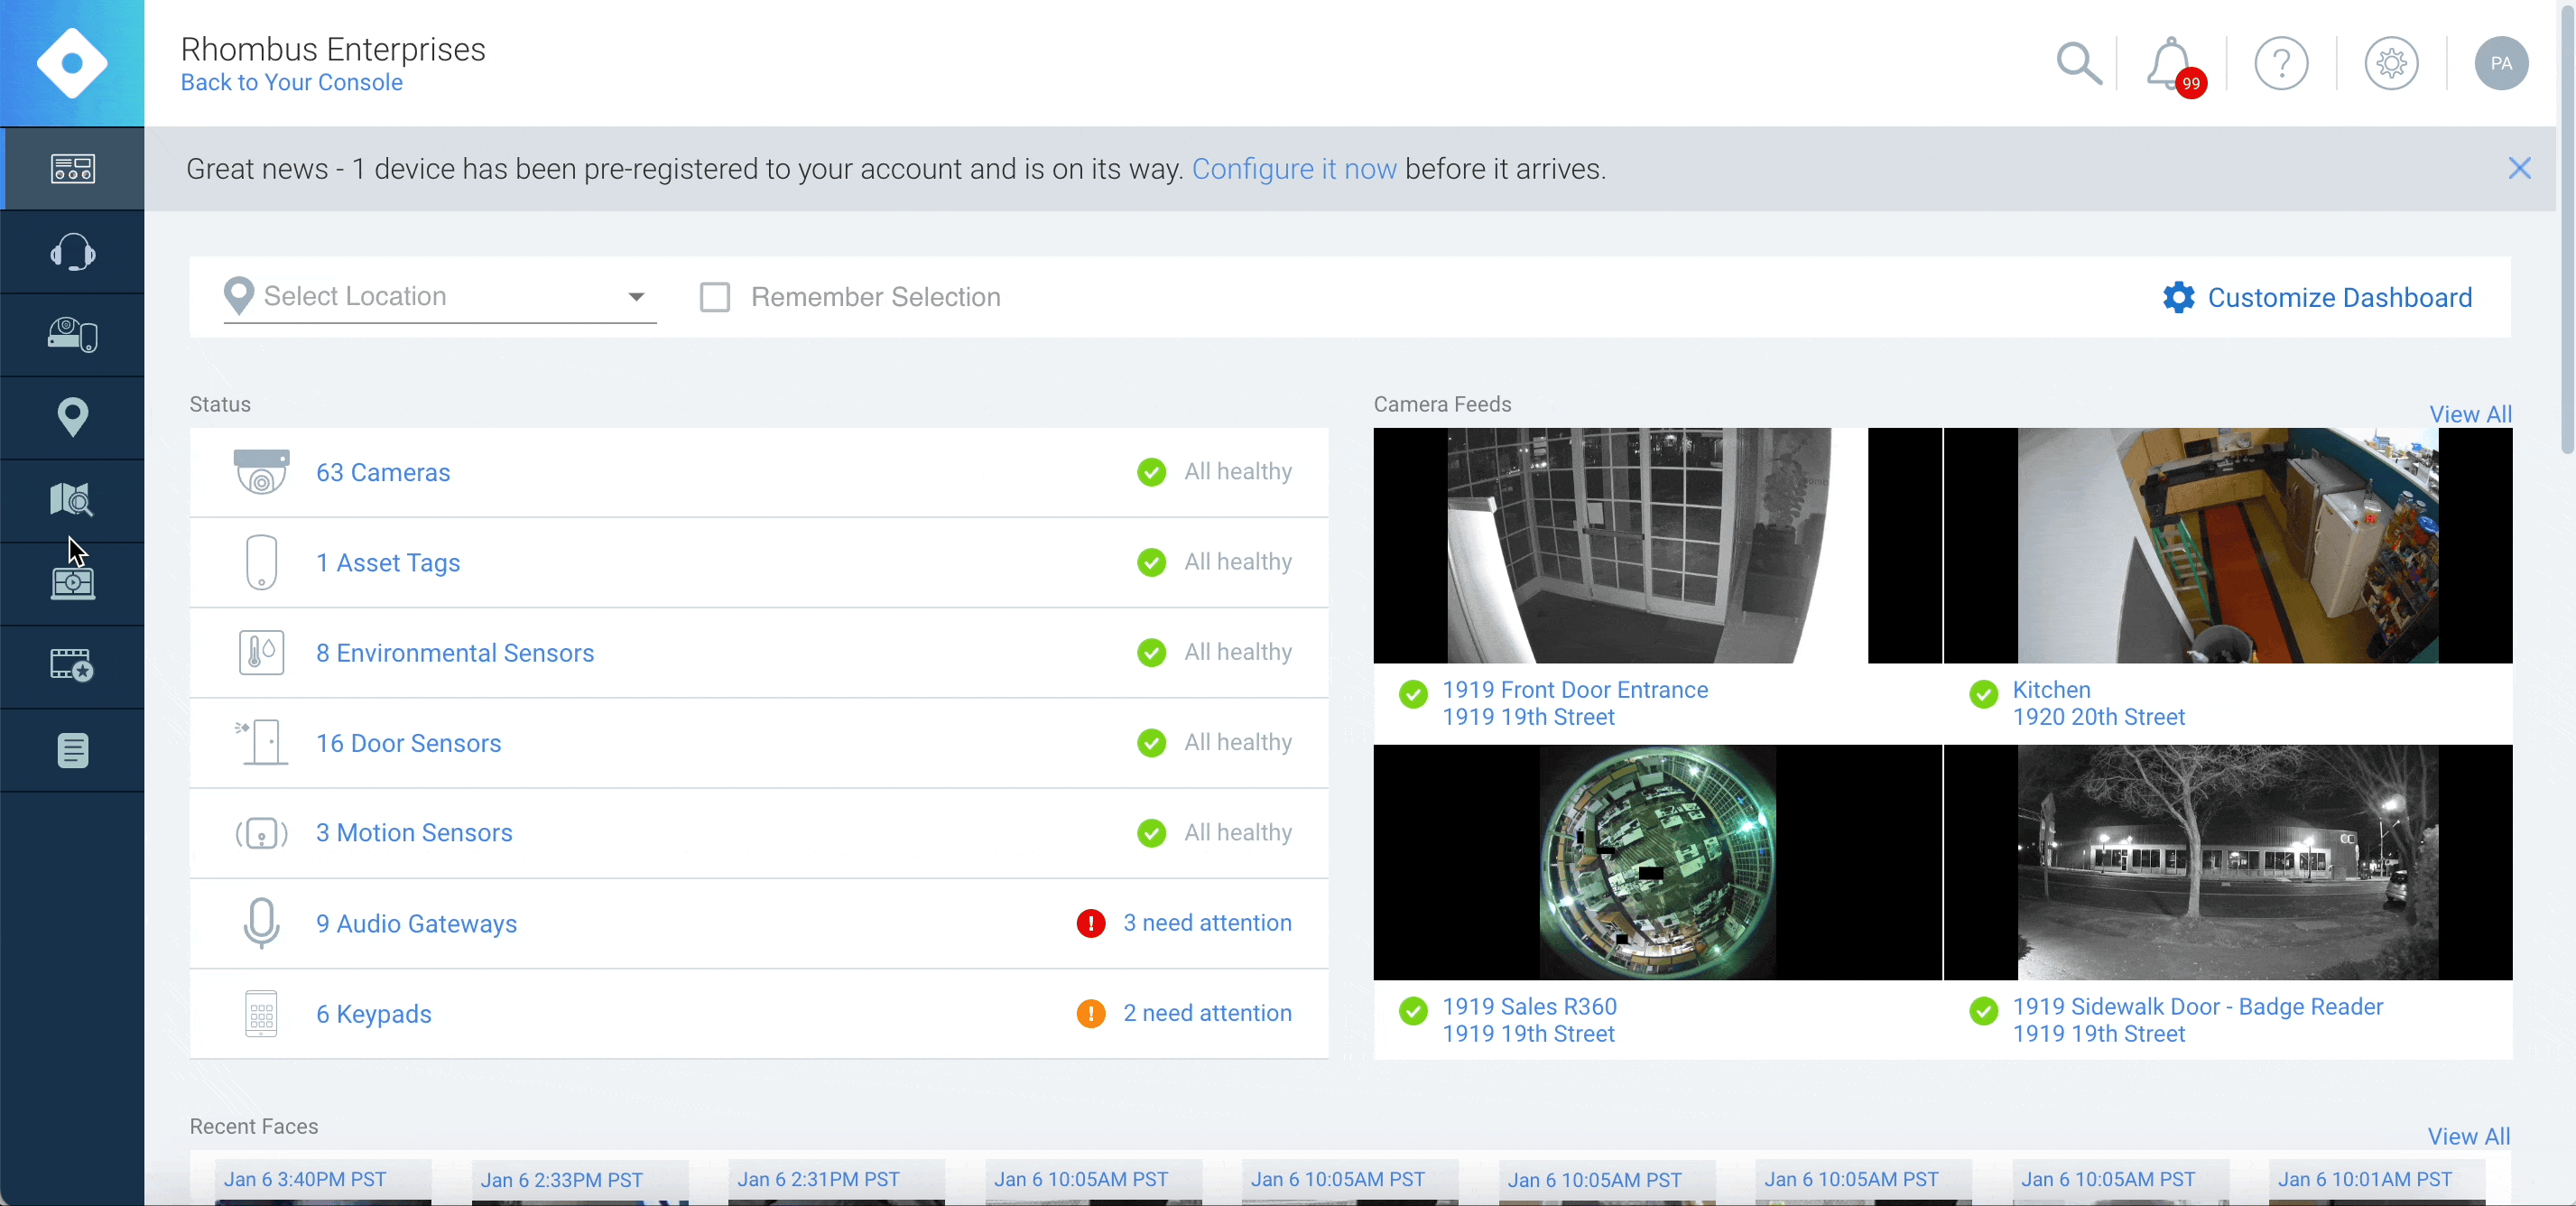Open the reports document sidebar icon

[x=73, y=750]
